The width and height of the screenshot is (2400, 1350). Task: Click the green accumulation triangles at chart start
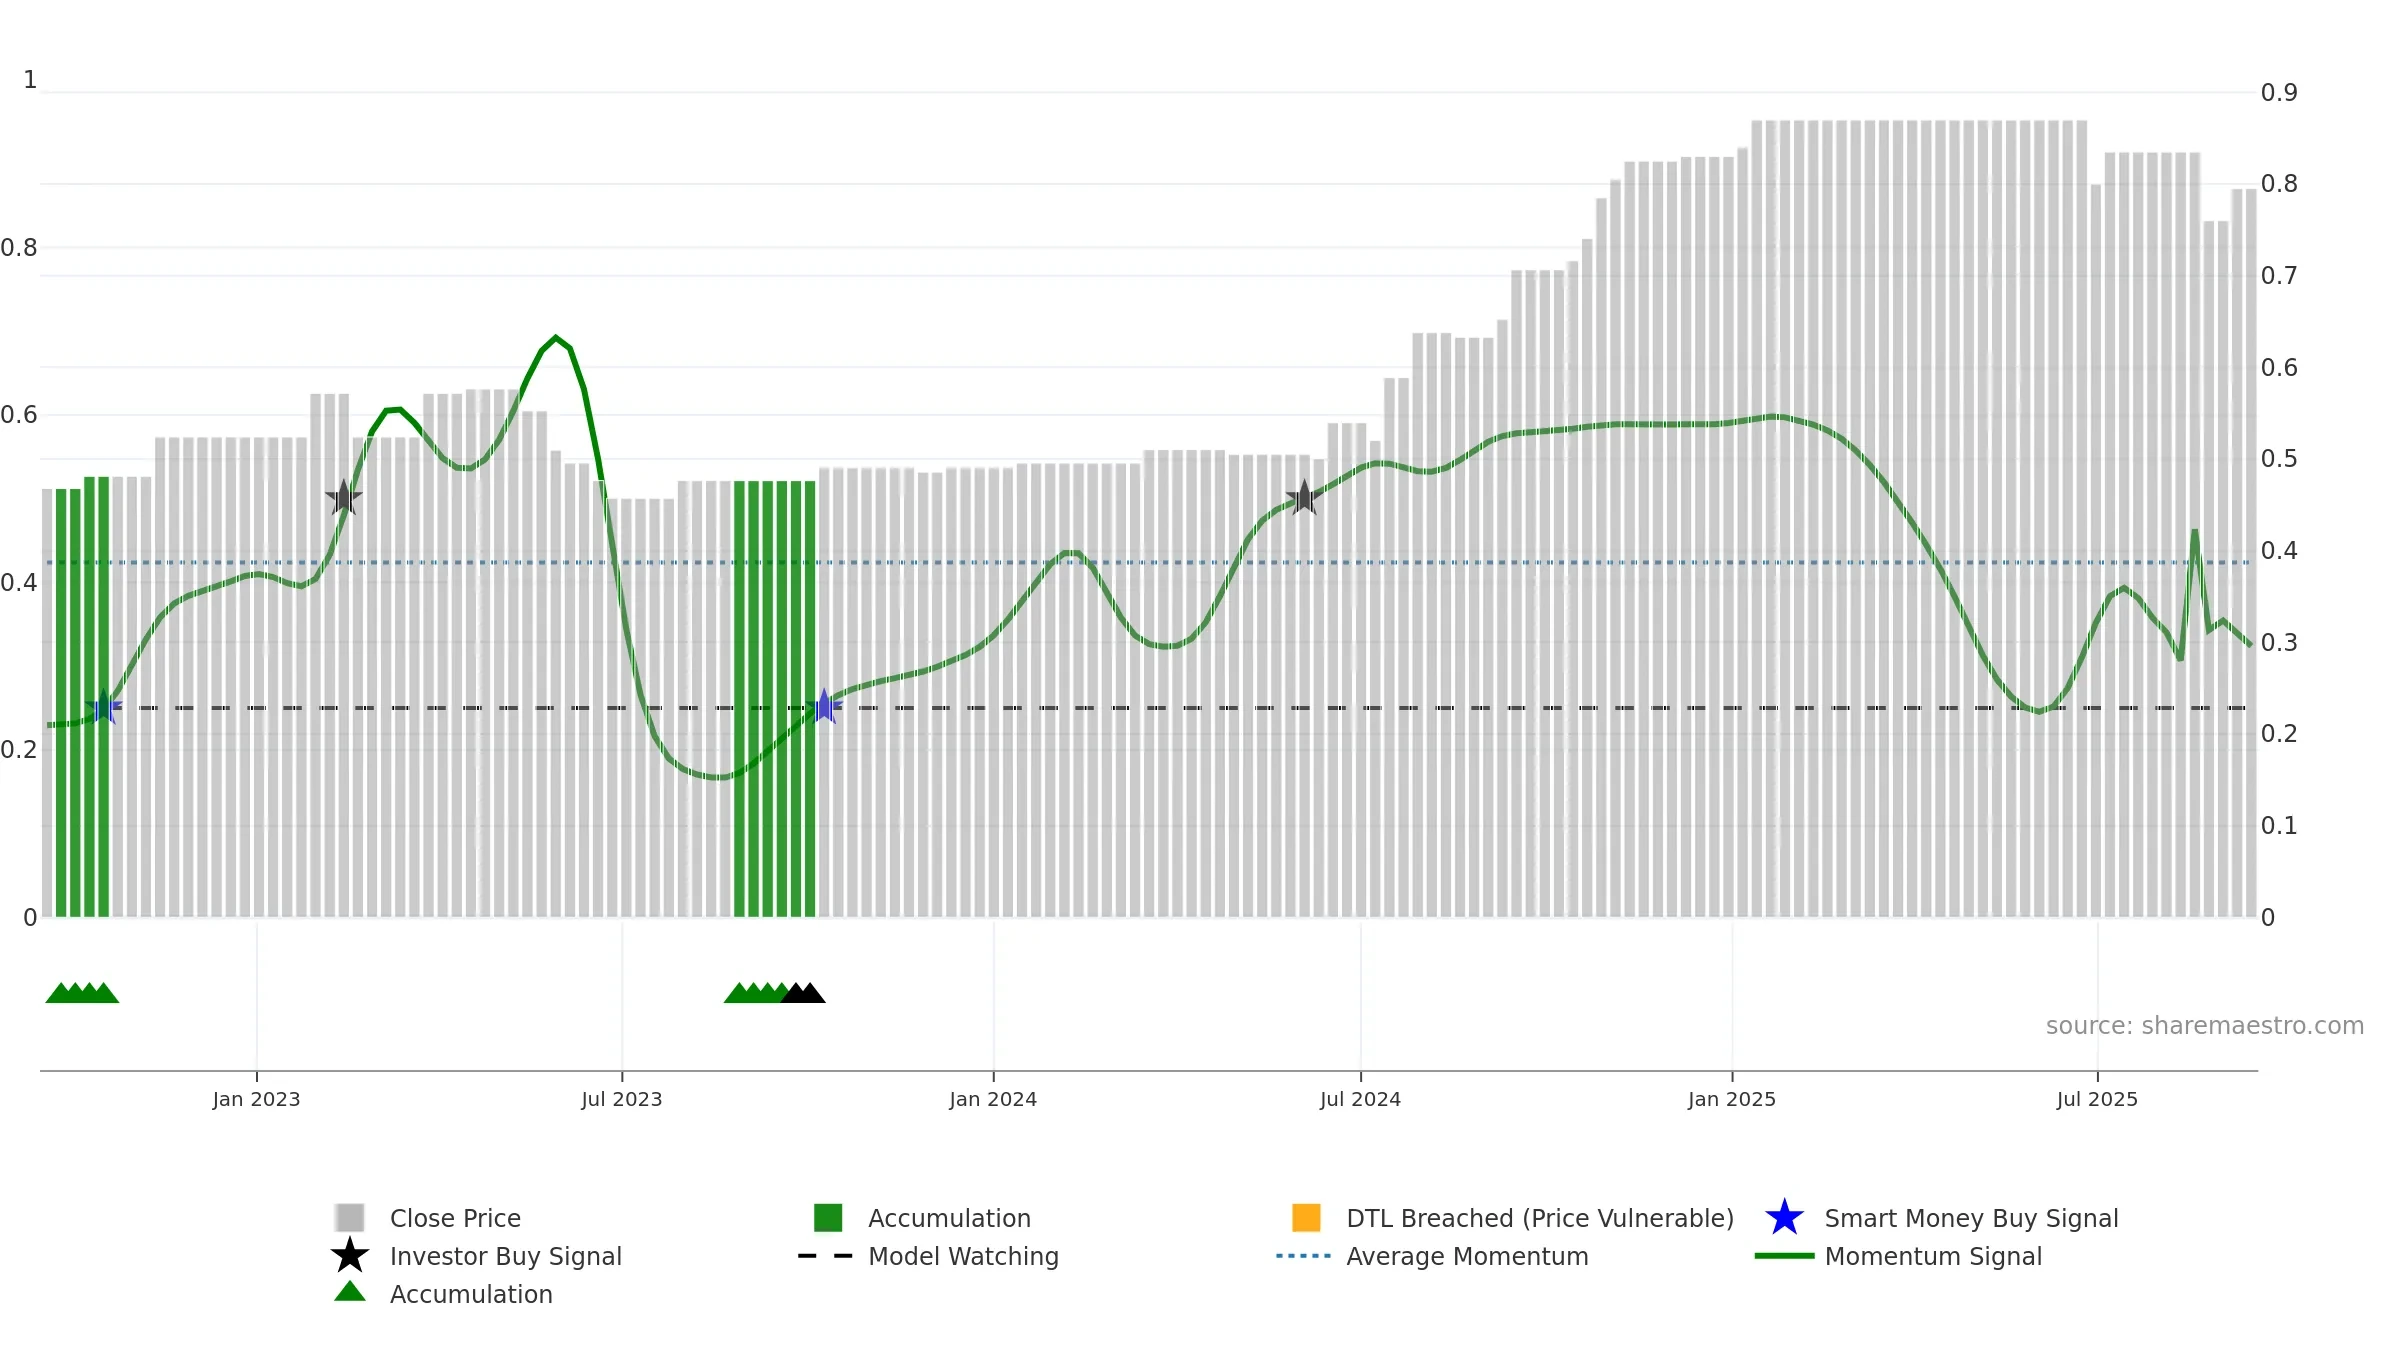coord(82,993)
